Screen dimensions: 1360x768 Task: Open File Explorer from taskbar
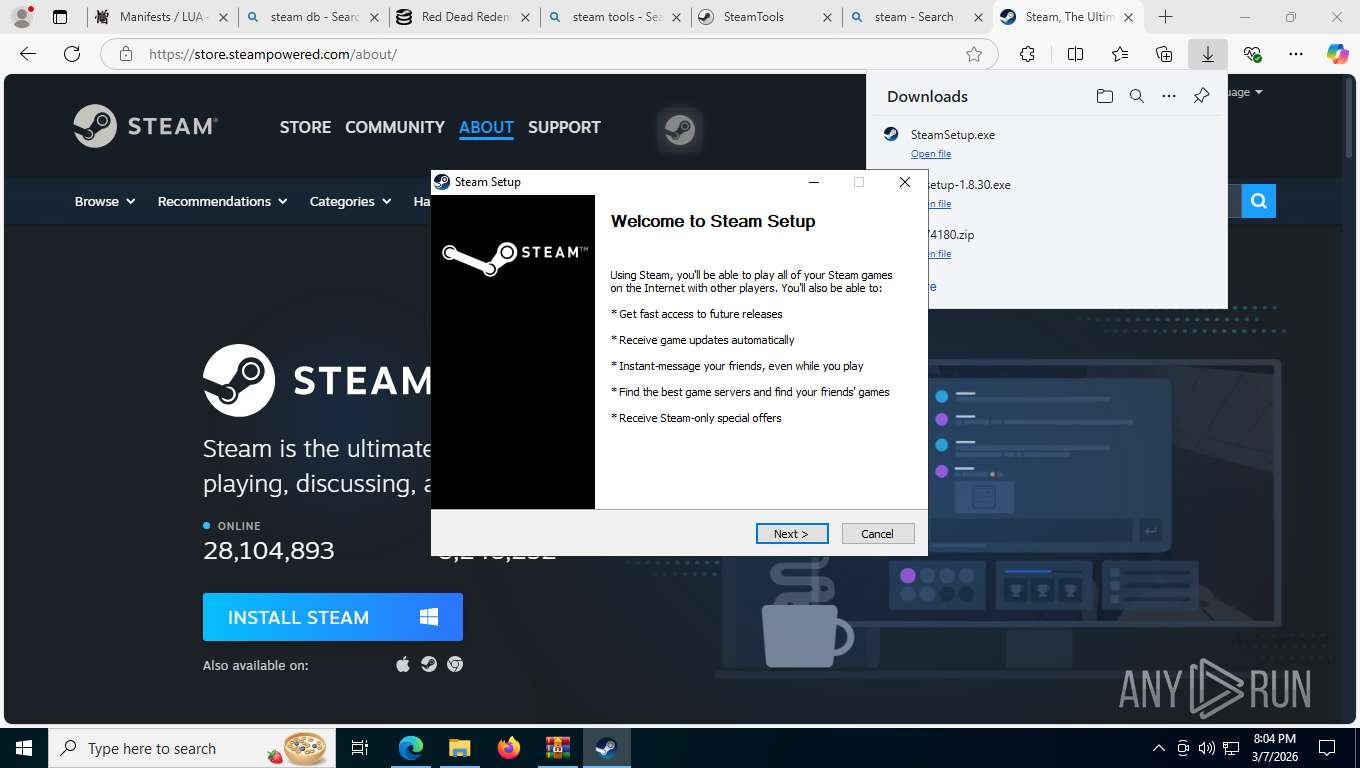pos(459,748)
